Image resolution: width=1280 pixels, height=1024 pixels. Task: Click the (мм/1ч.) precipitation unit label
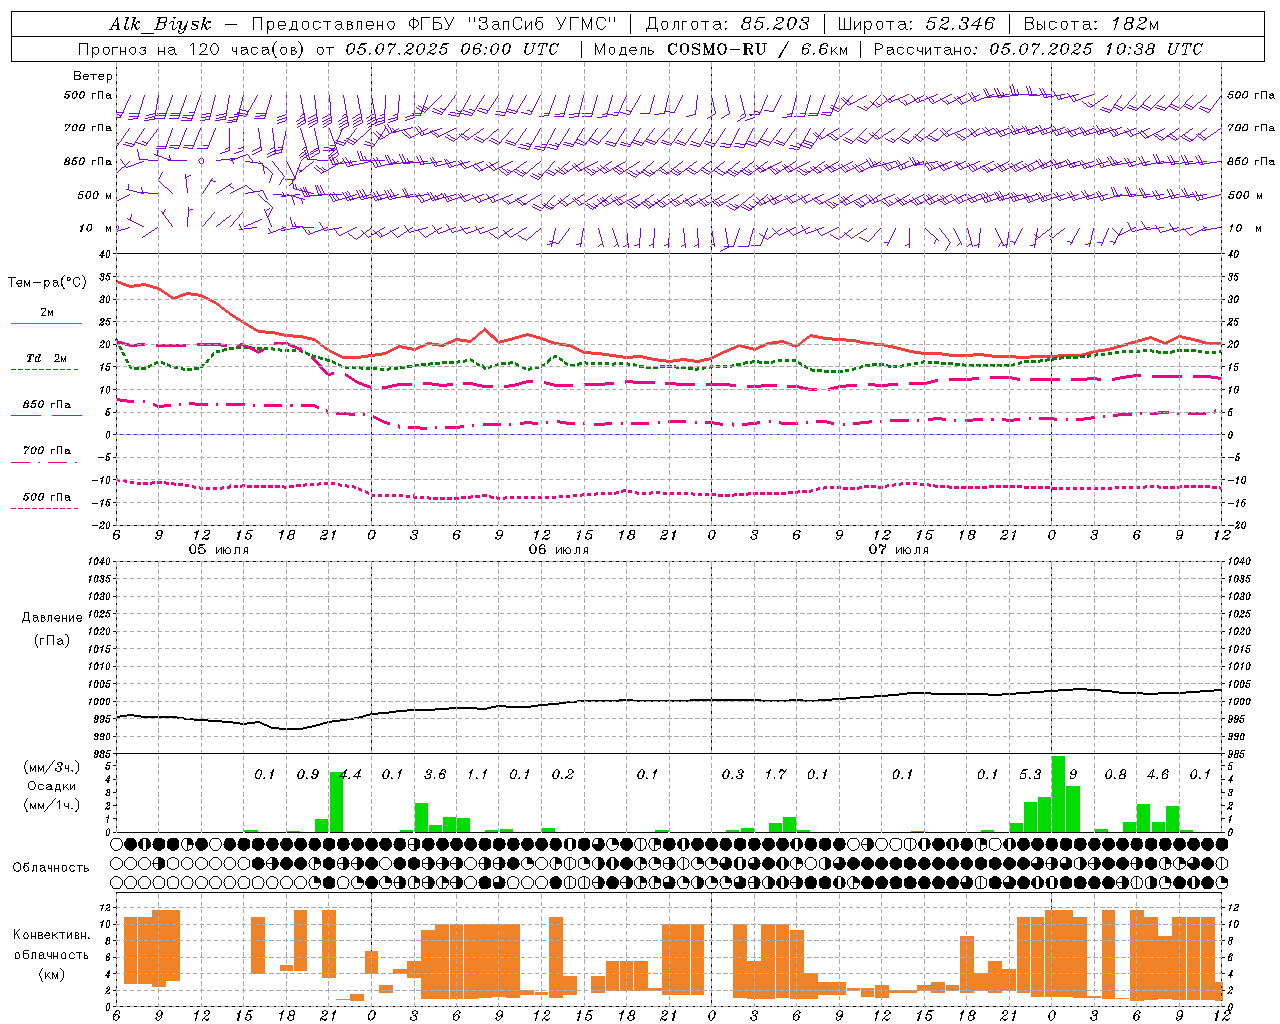pos(52,804)
